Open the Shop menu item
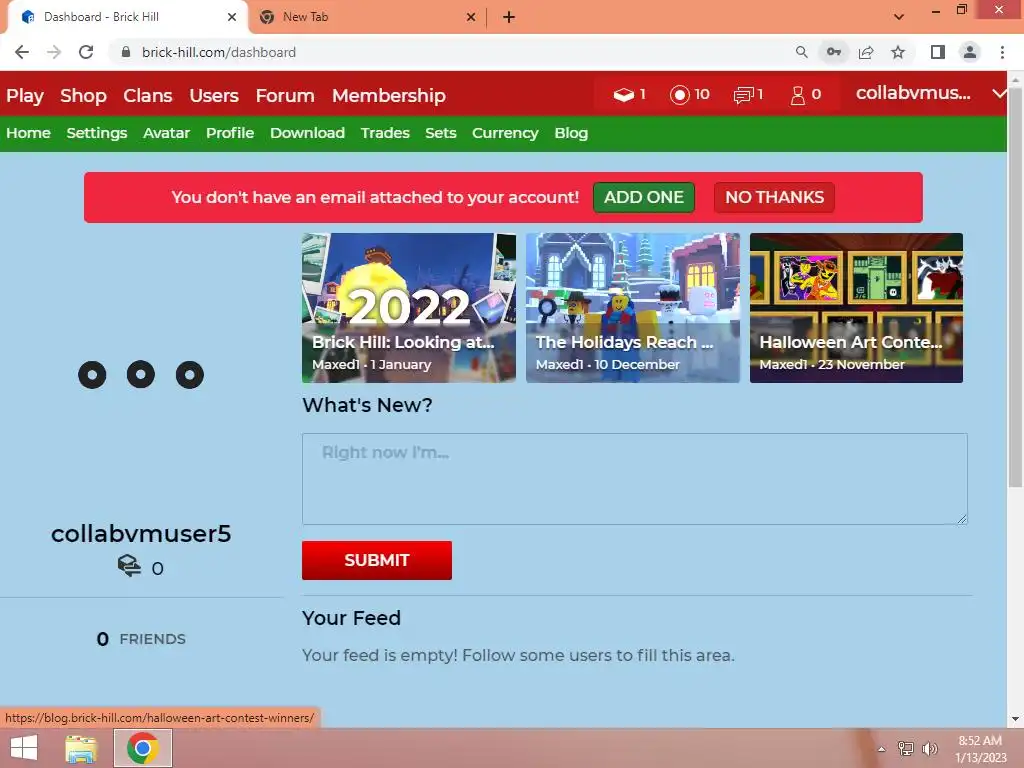Screen dimensions: 1024x768 pyautogui.click(x=83, y=95)
